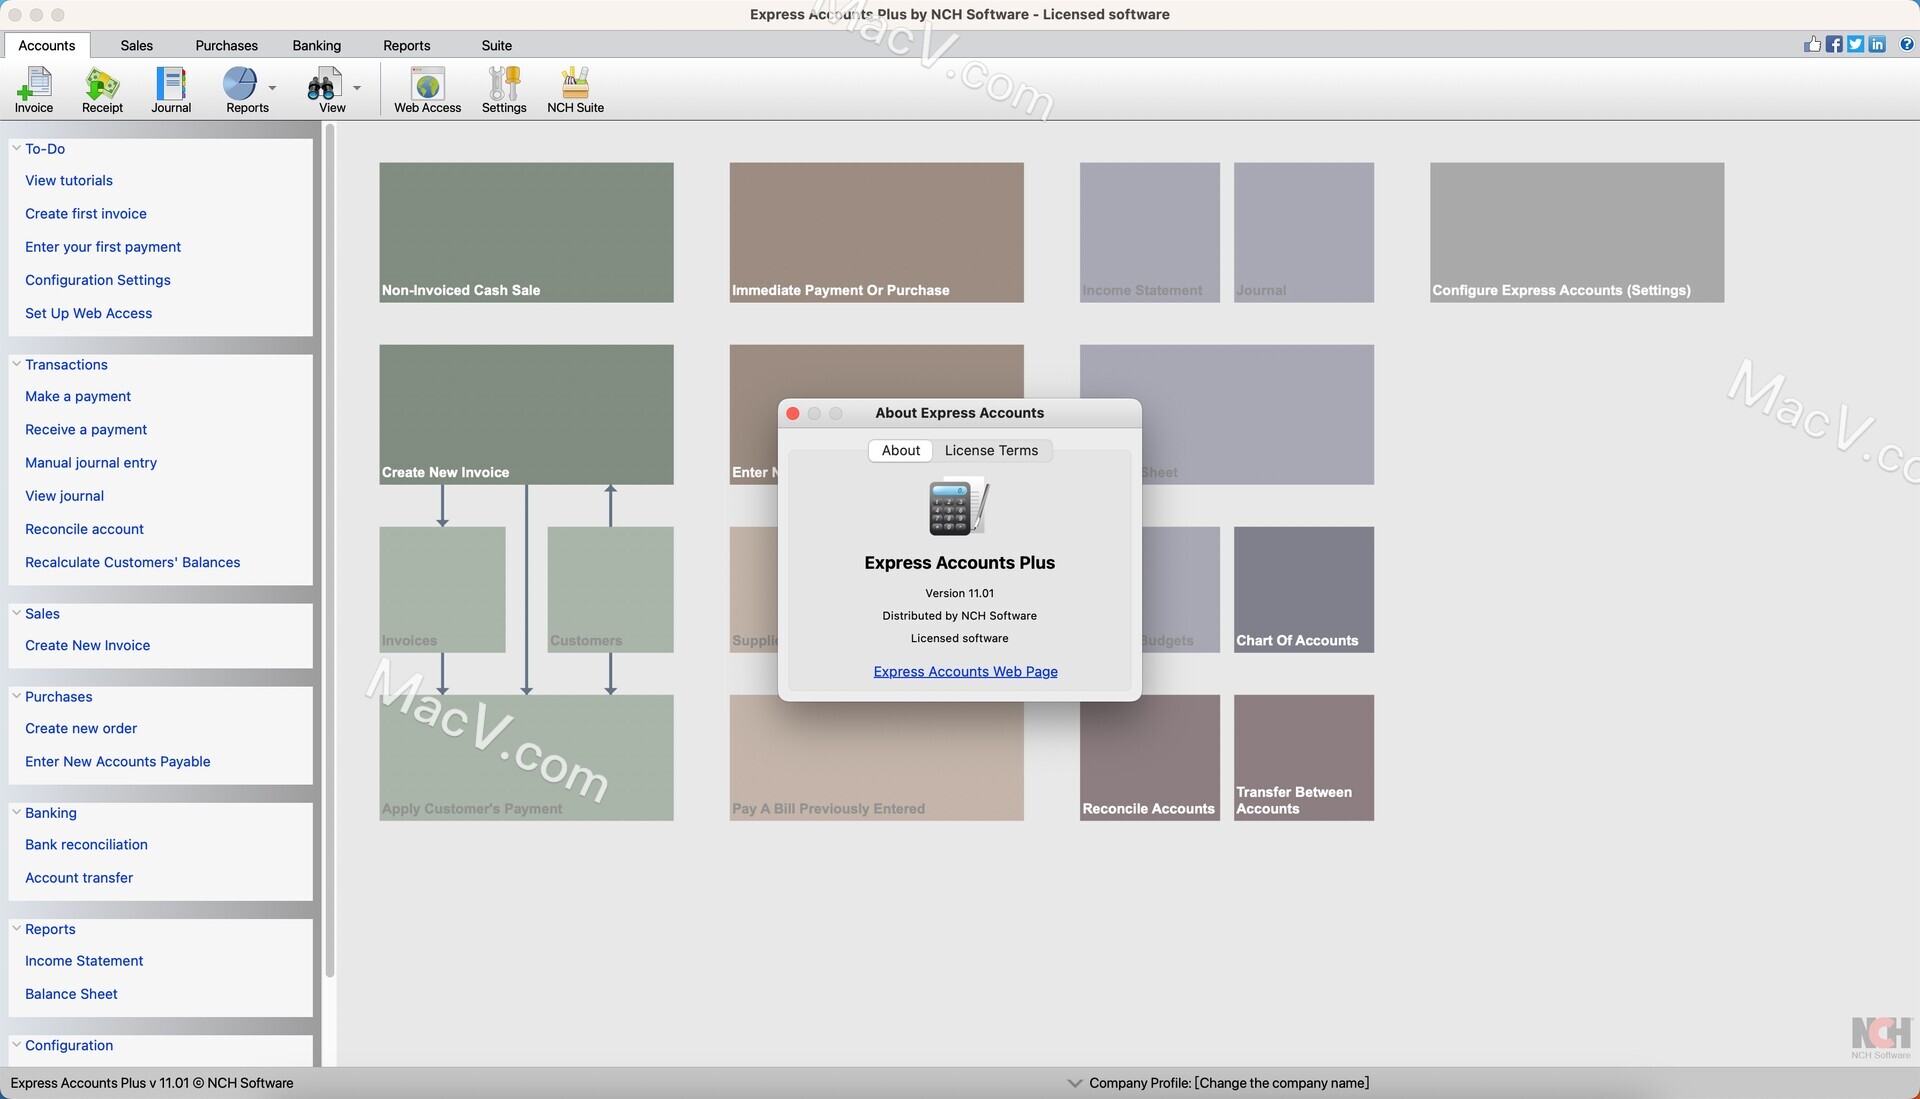
Task: Click Configure Express Accounts (Settings) tile
Action: 1576,232
